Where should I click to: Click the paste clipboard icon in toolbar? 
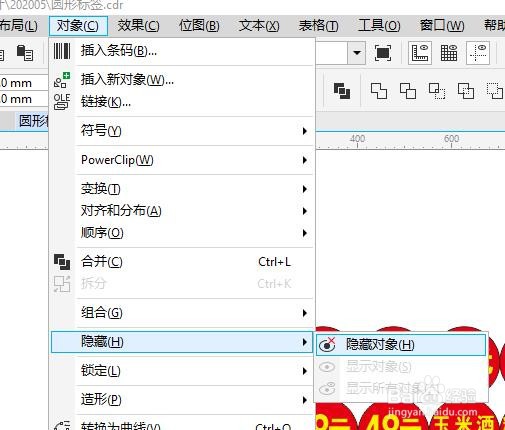point(25,53)
